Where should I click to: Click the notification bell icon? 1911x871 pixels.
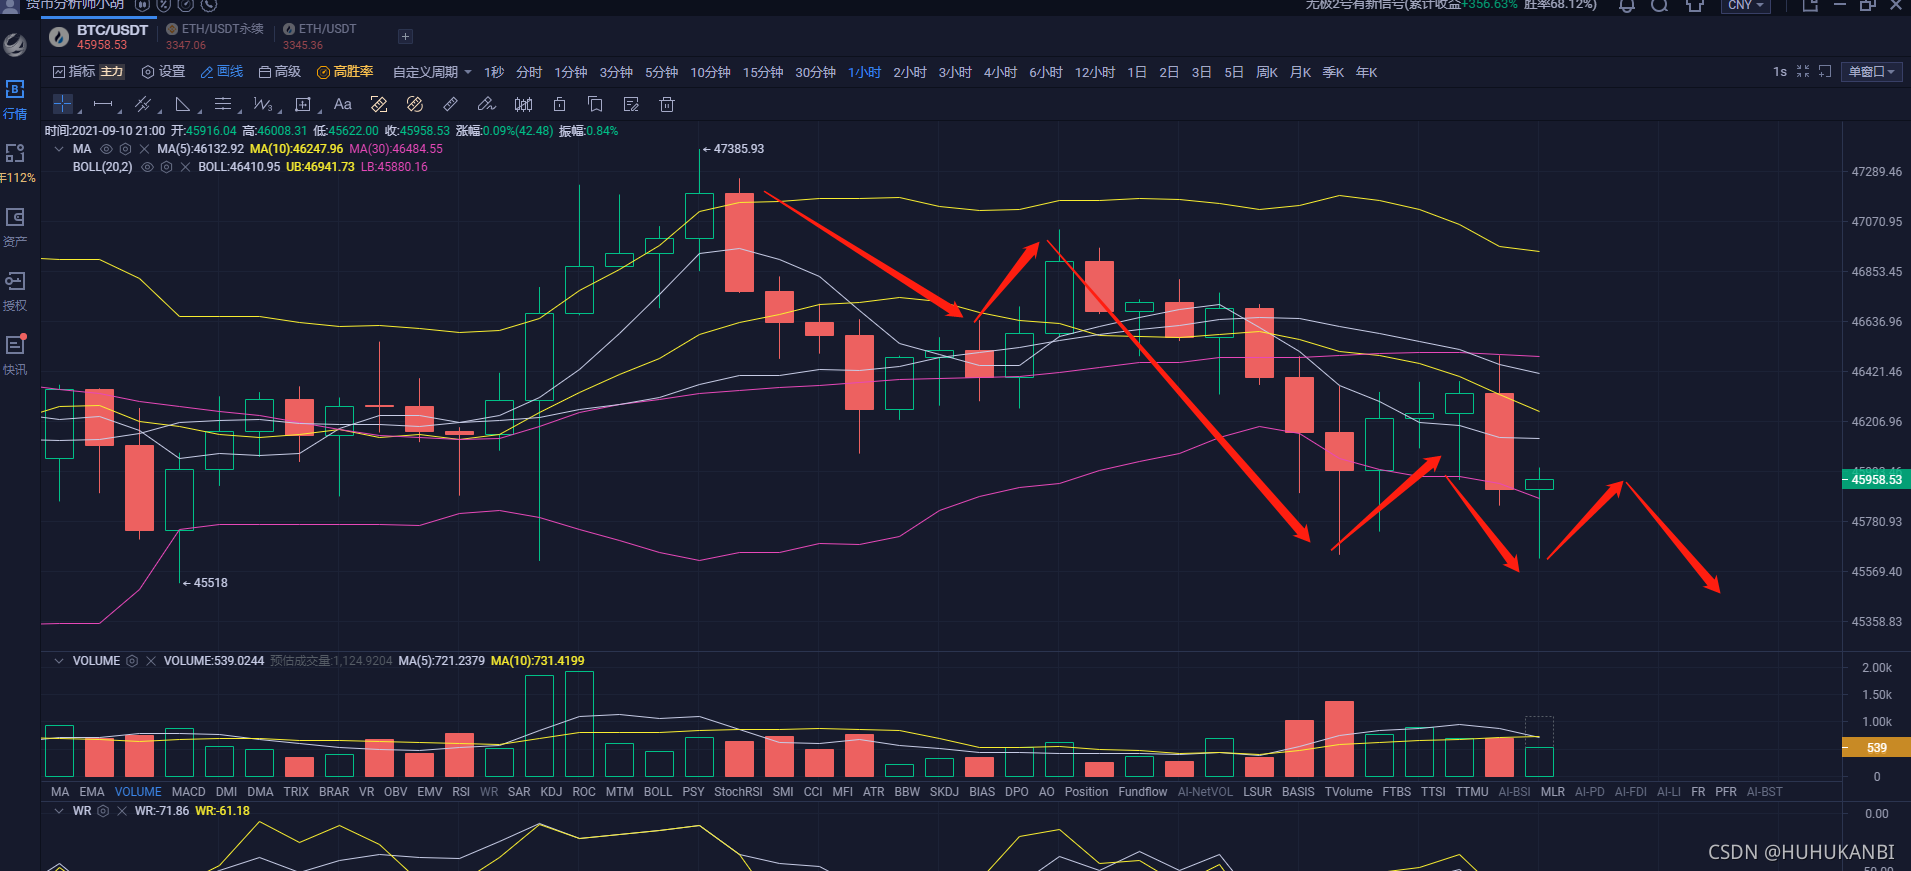click(1627, 6)
